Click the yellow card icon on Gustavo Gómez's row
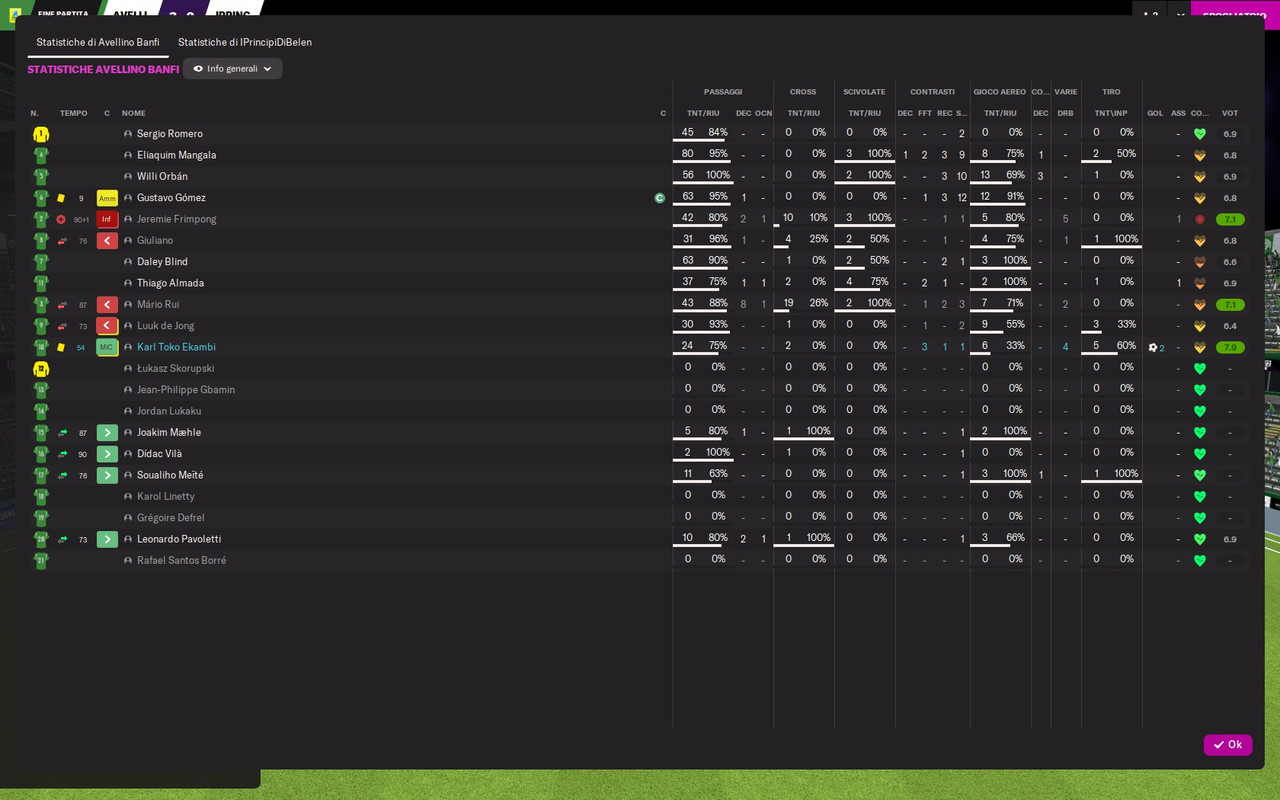1280x800 pixels. [61, 198]
